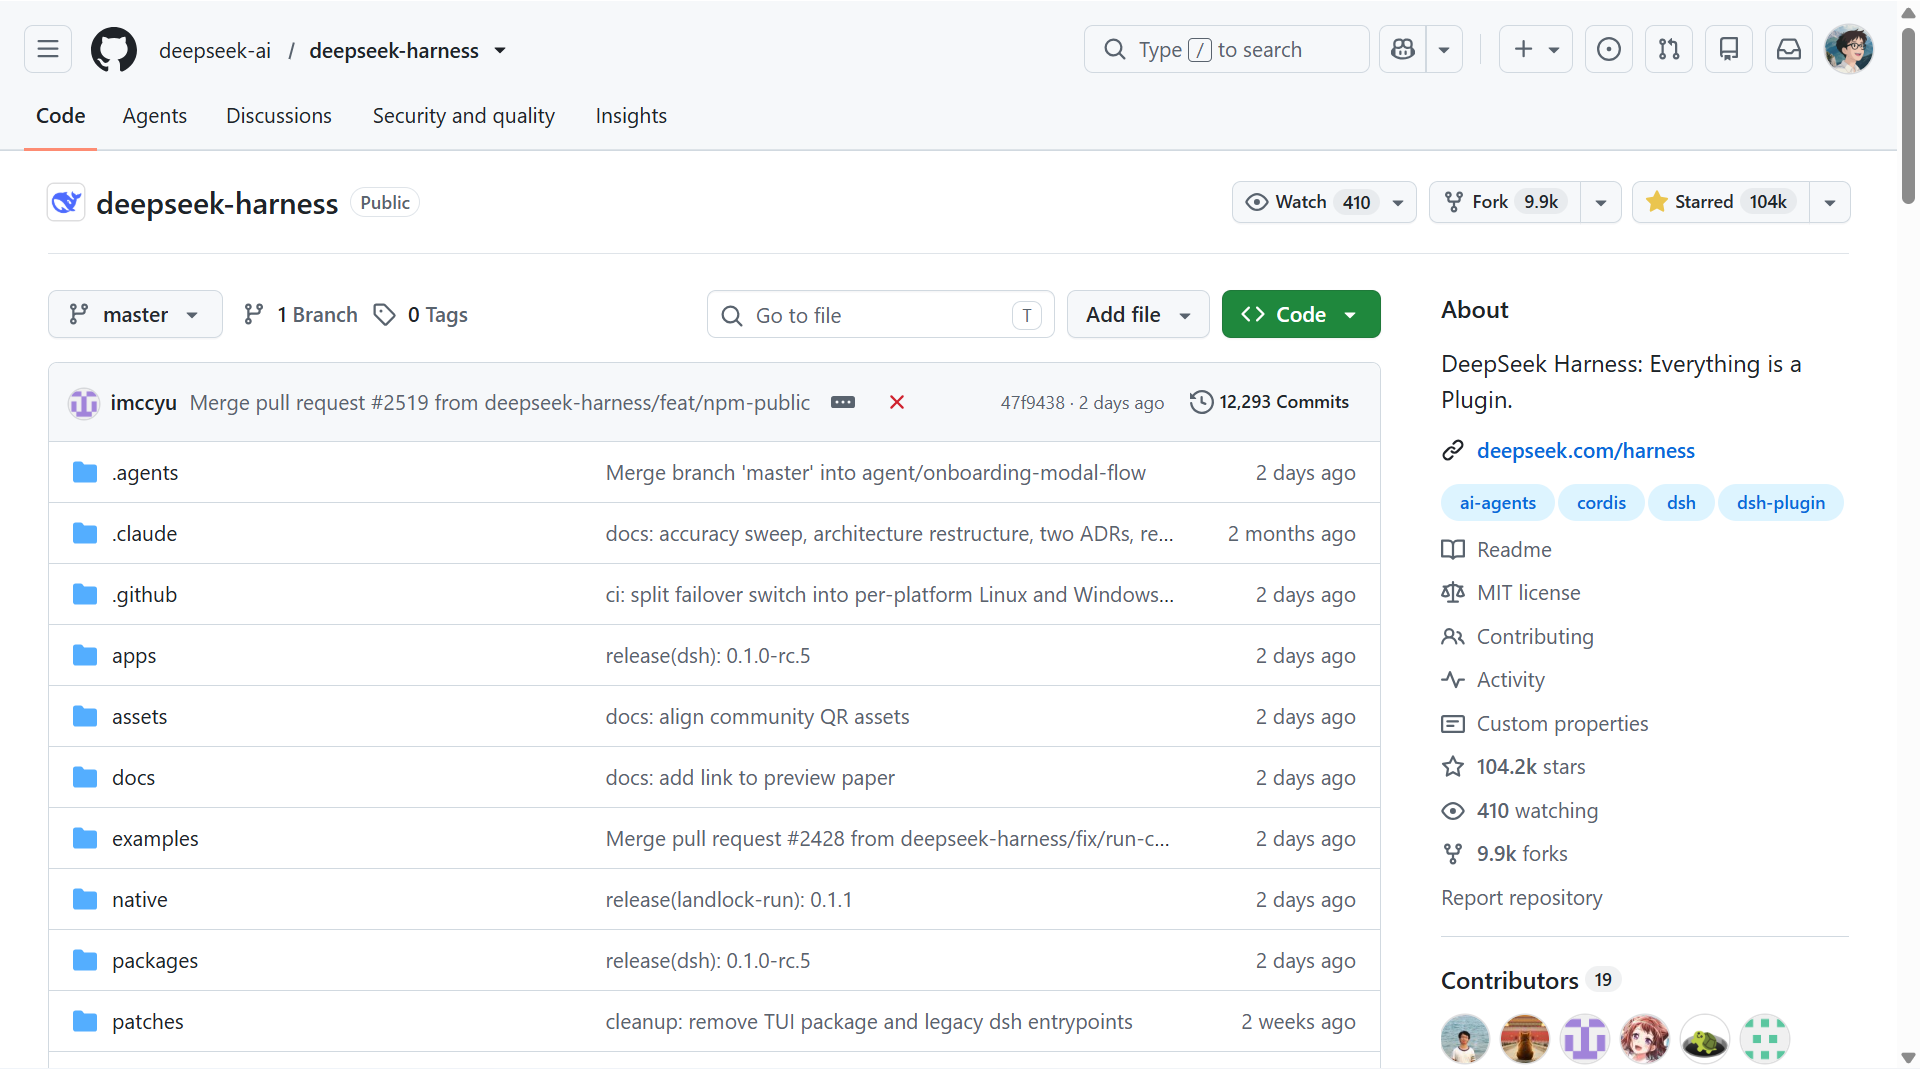Select the cordis topic tag
The height and width of the screenshot is (1069, 1920).
click(1601, 503)
